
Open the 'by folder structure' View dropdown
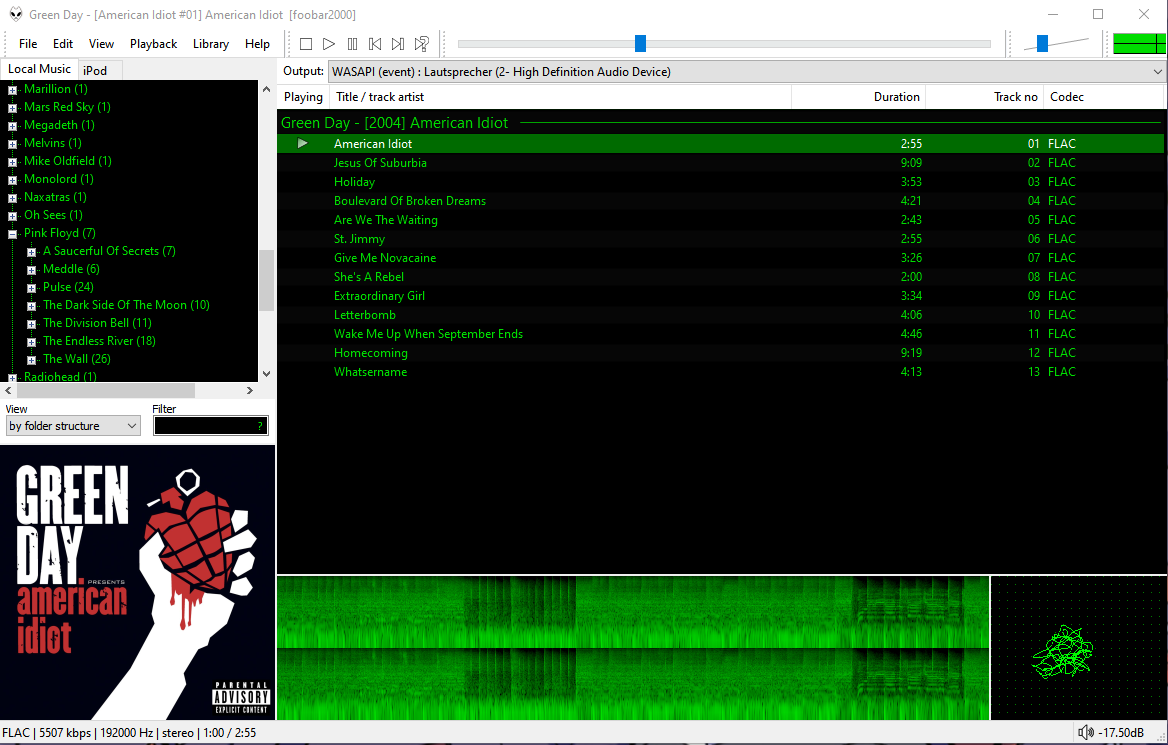[x=72, y=426]
